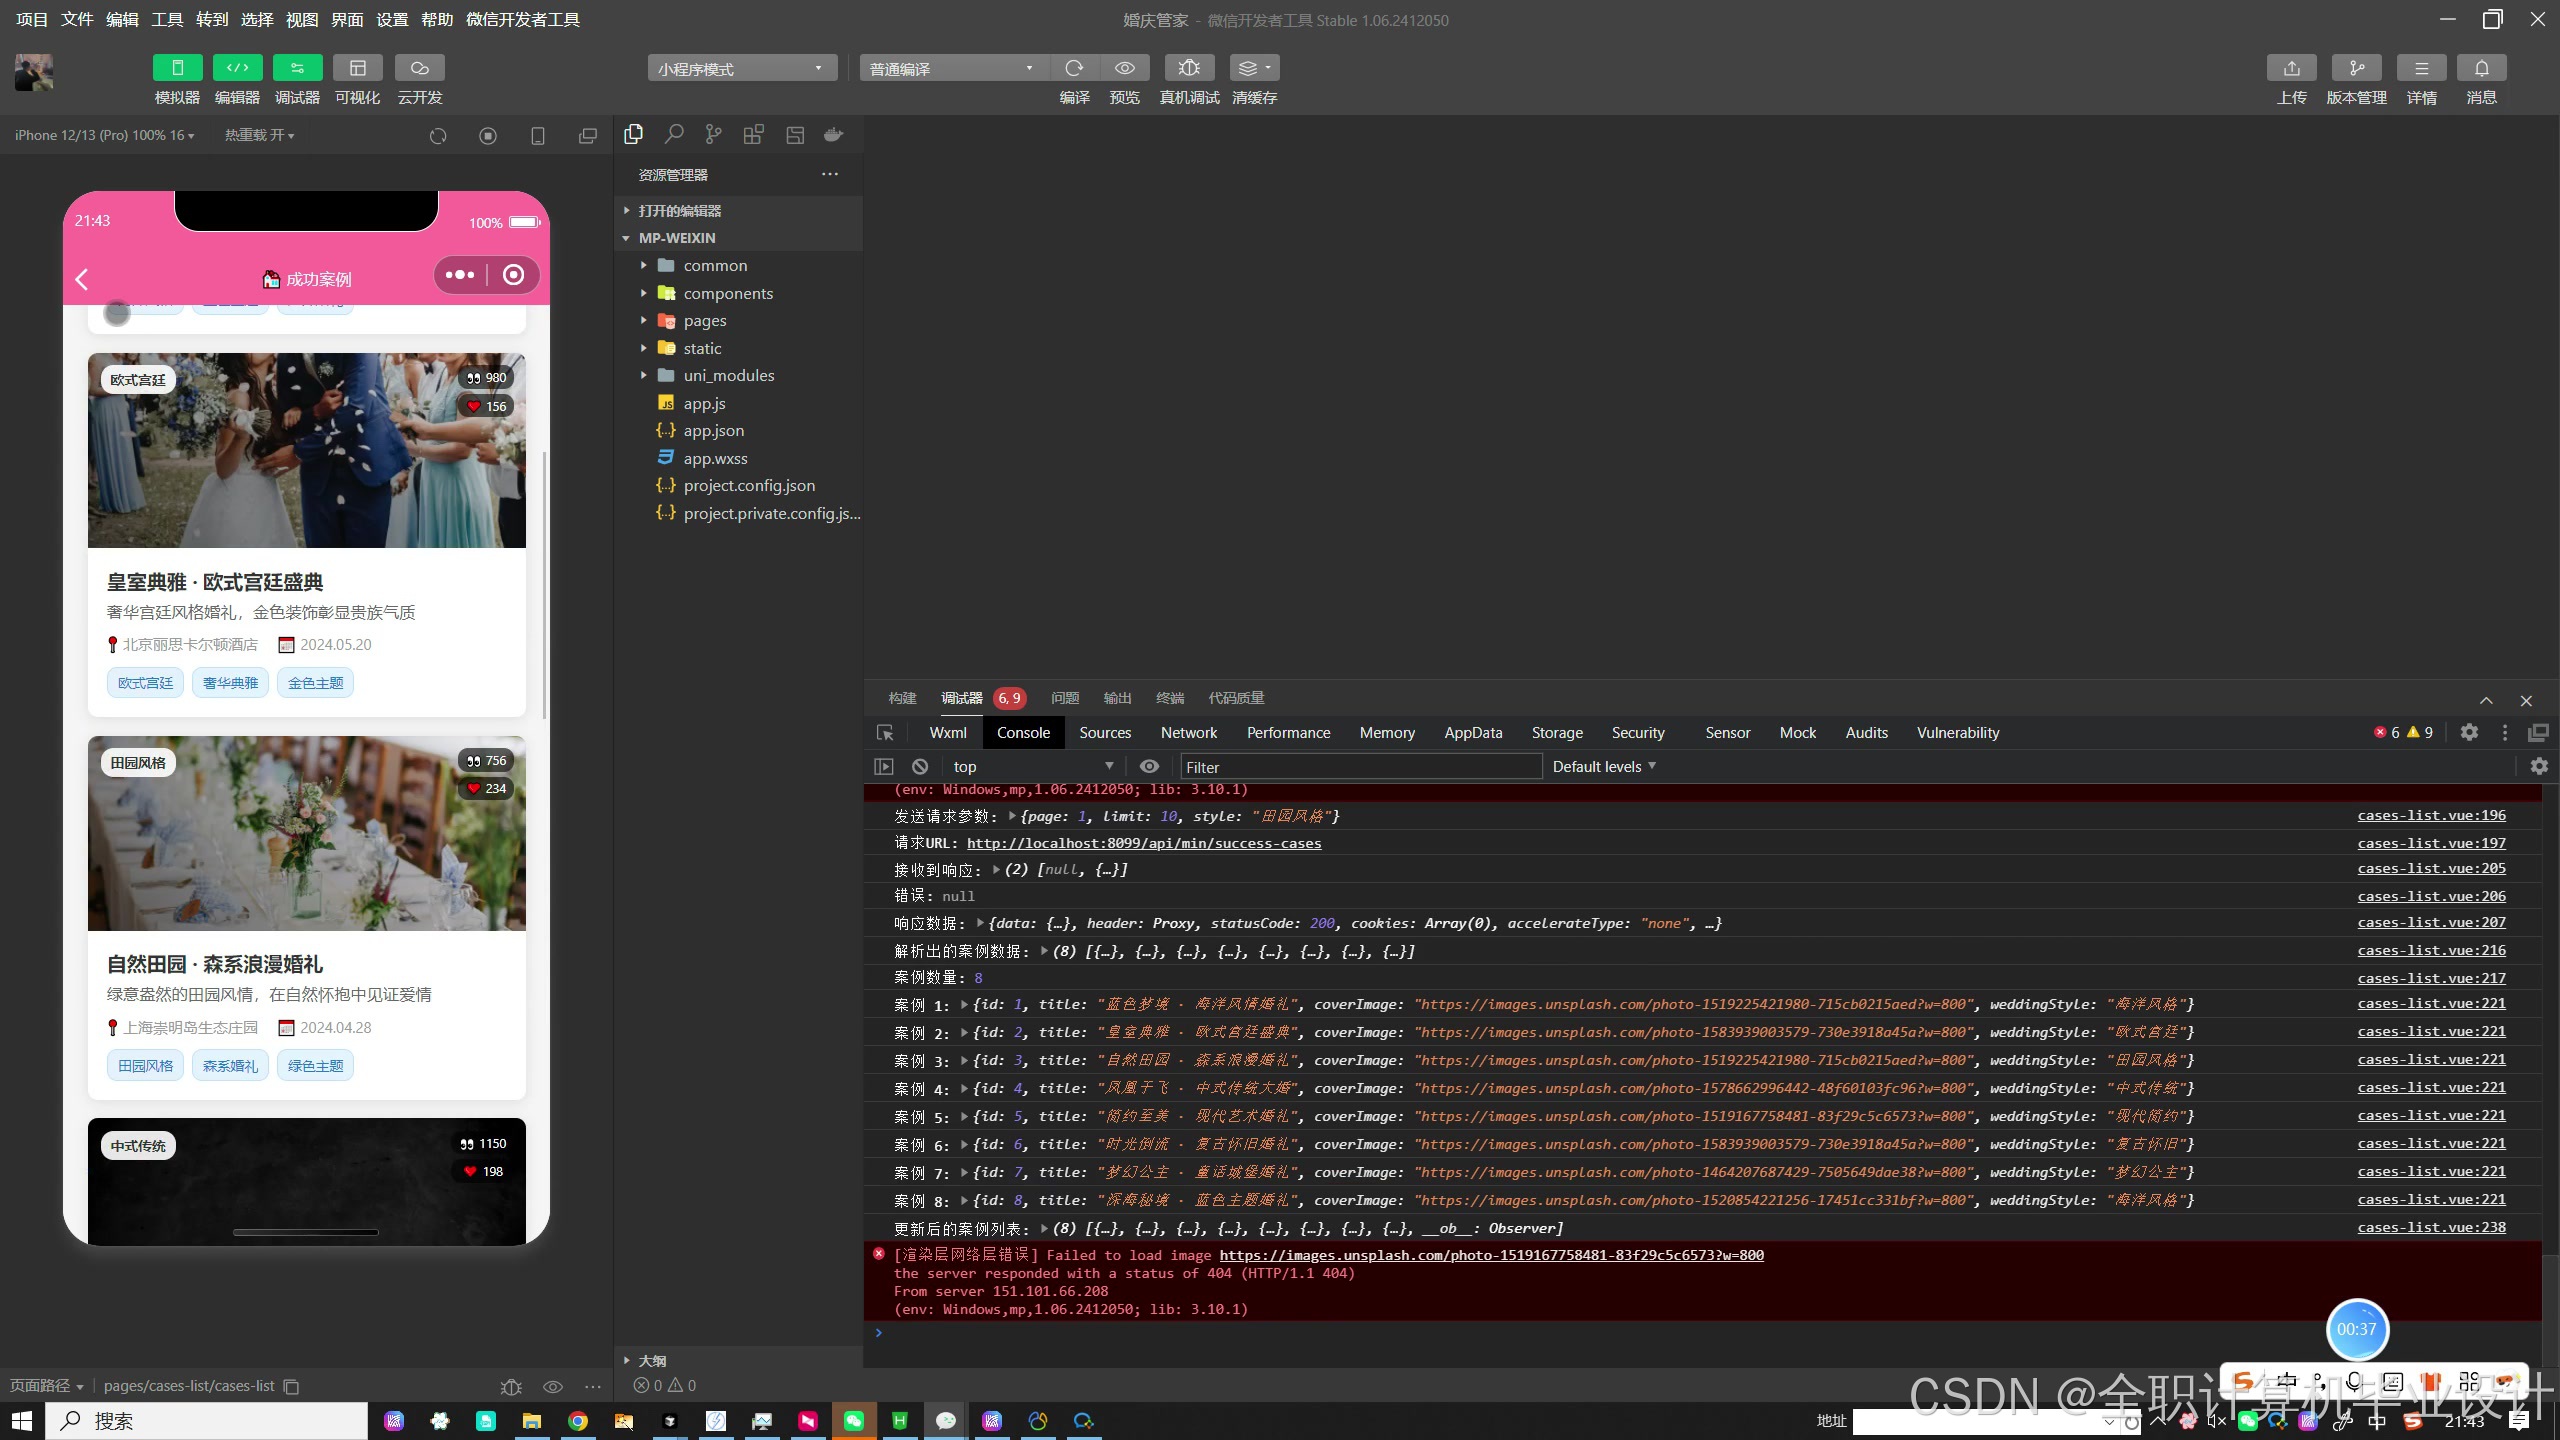Screen dimensions: 2560x1440
Task: Toggle the 调试器 panel button
Action: [x=297, y=68]
